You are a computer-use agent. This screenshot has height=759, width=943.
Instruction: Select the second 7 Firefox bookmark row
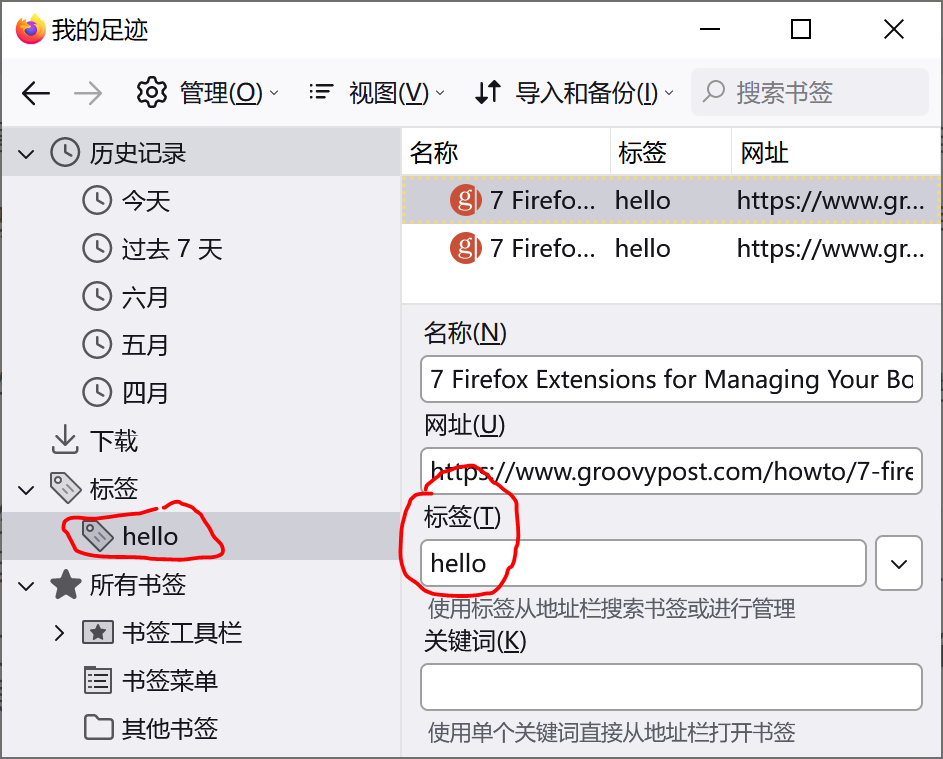click(670, 248)
